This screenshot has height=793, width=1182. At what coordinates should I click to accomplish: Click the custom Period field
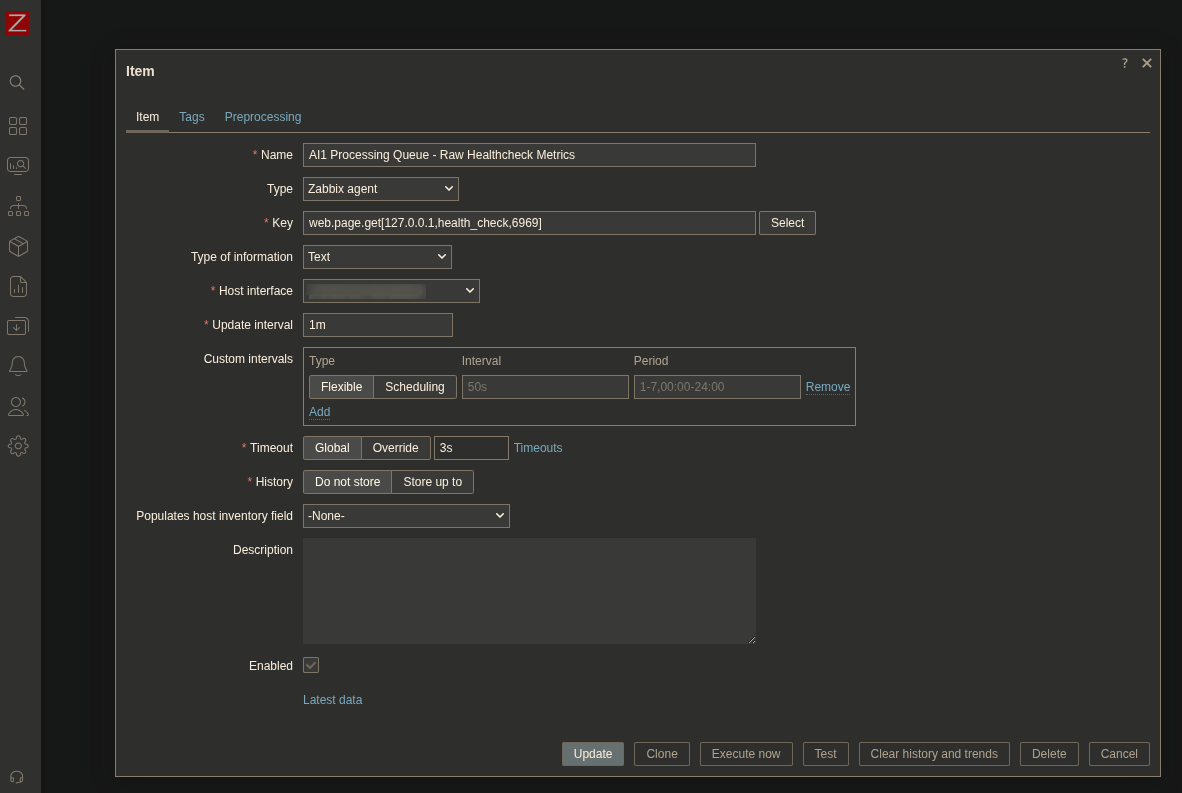(717, 387)
